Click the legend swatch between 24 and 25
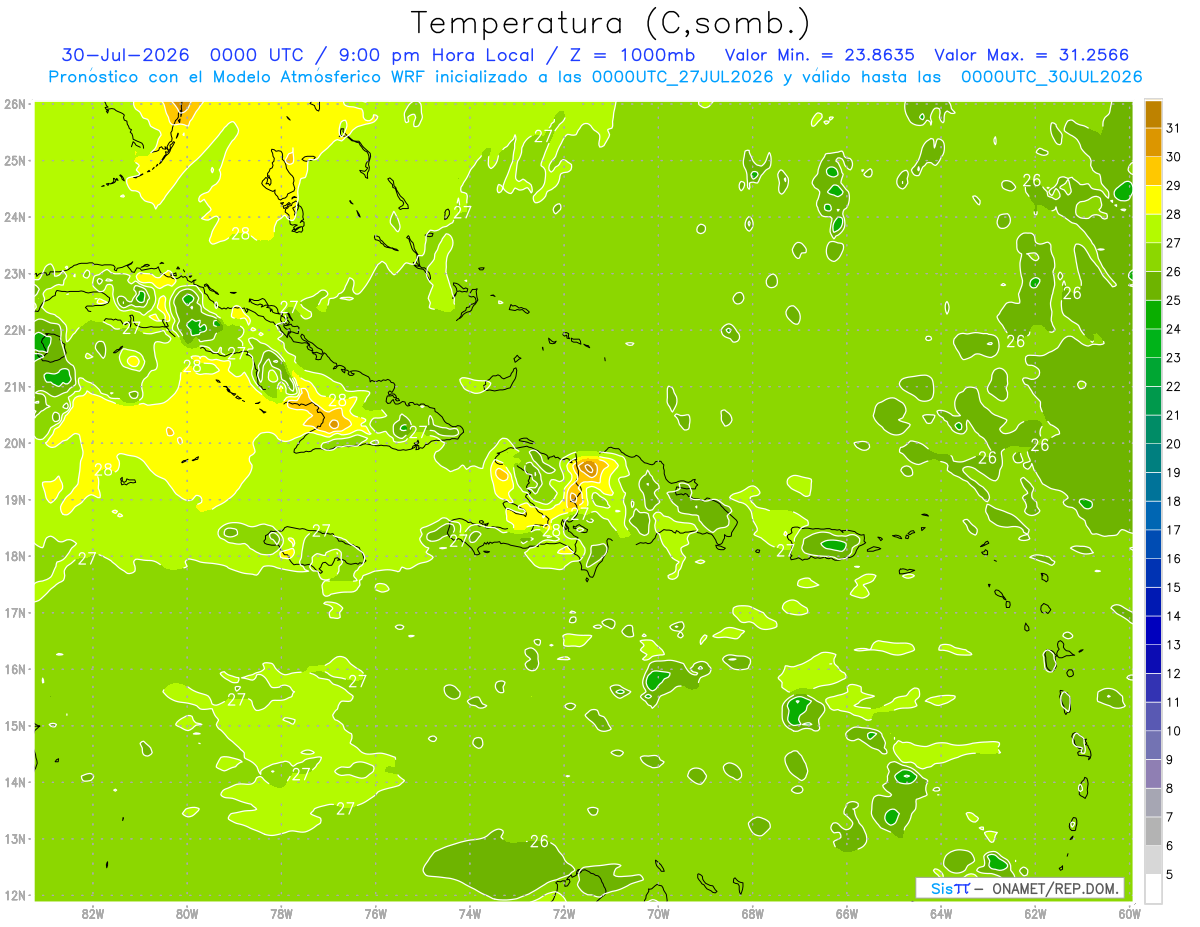This screenshot has width=1200, height=927. click(x=1153, y=314)
